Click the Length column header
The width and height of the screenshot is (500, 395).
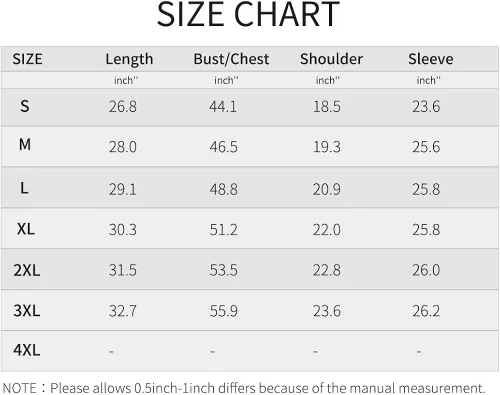[129, 60]
